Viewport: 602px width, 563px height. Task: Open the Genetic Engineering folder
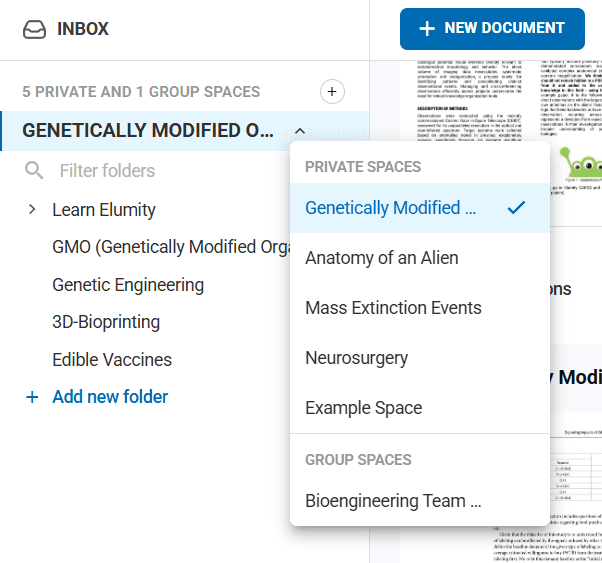[x=128, y=285]
